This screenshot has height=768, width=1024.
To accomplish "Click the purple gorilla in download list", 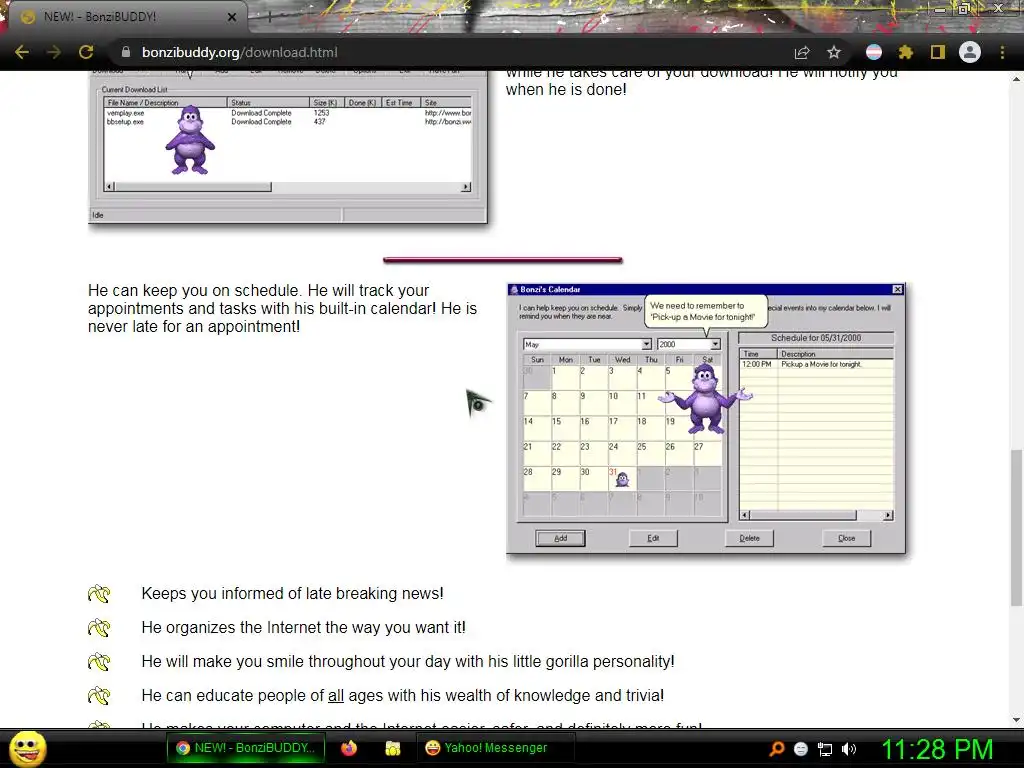I will tap(190, 140).
